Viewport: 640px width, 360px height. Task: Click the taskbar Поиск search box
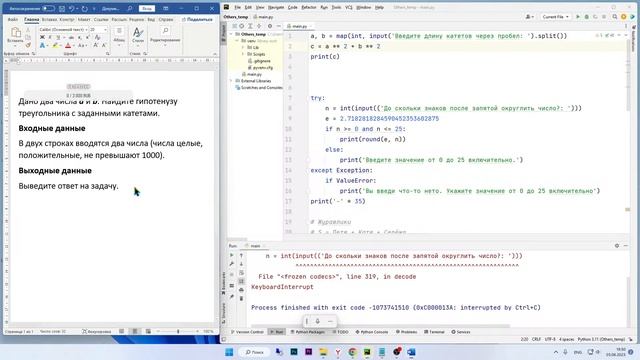pyautogui.click(x=254, y=352)
